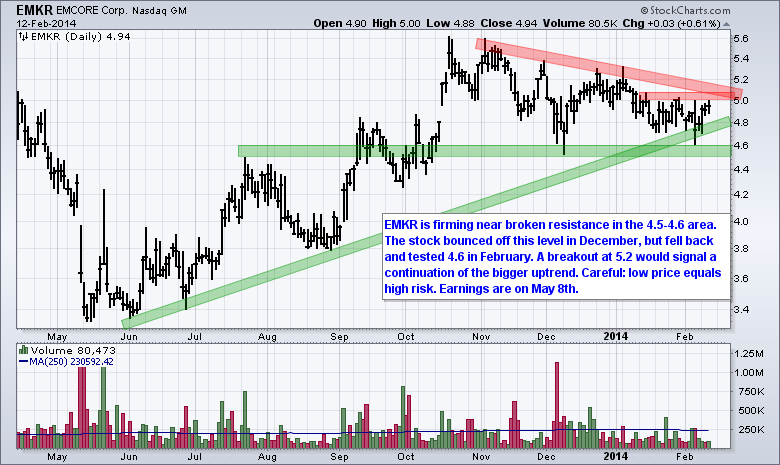Click the price panel's Aug axis label
The width and height of the screenshot is (780, 465).
267,337
